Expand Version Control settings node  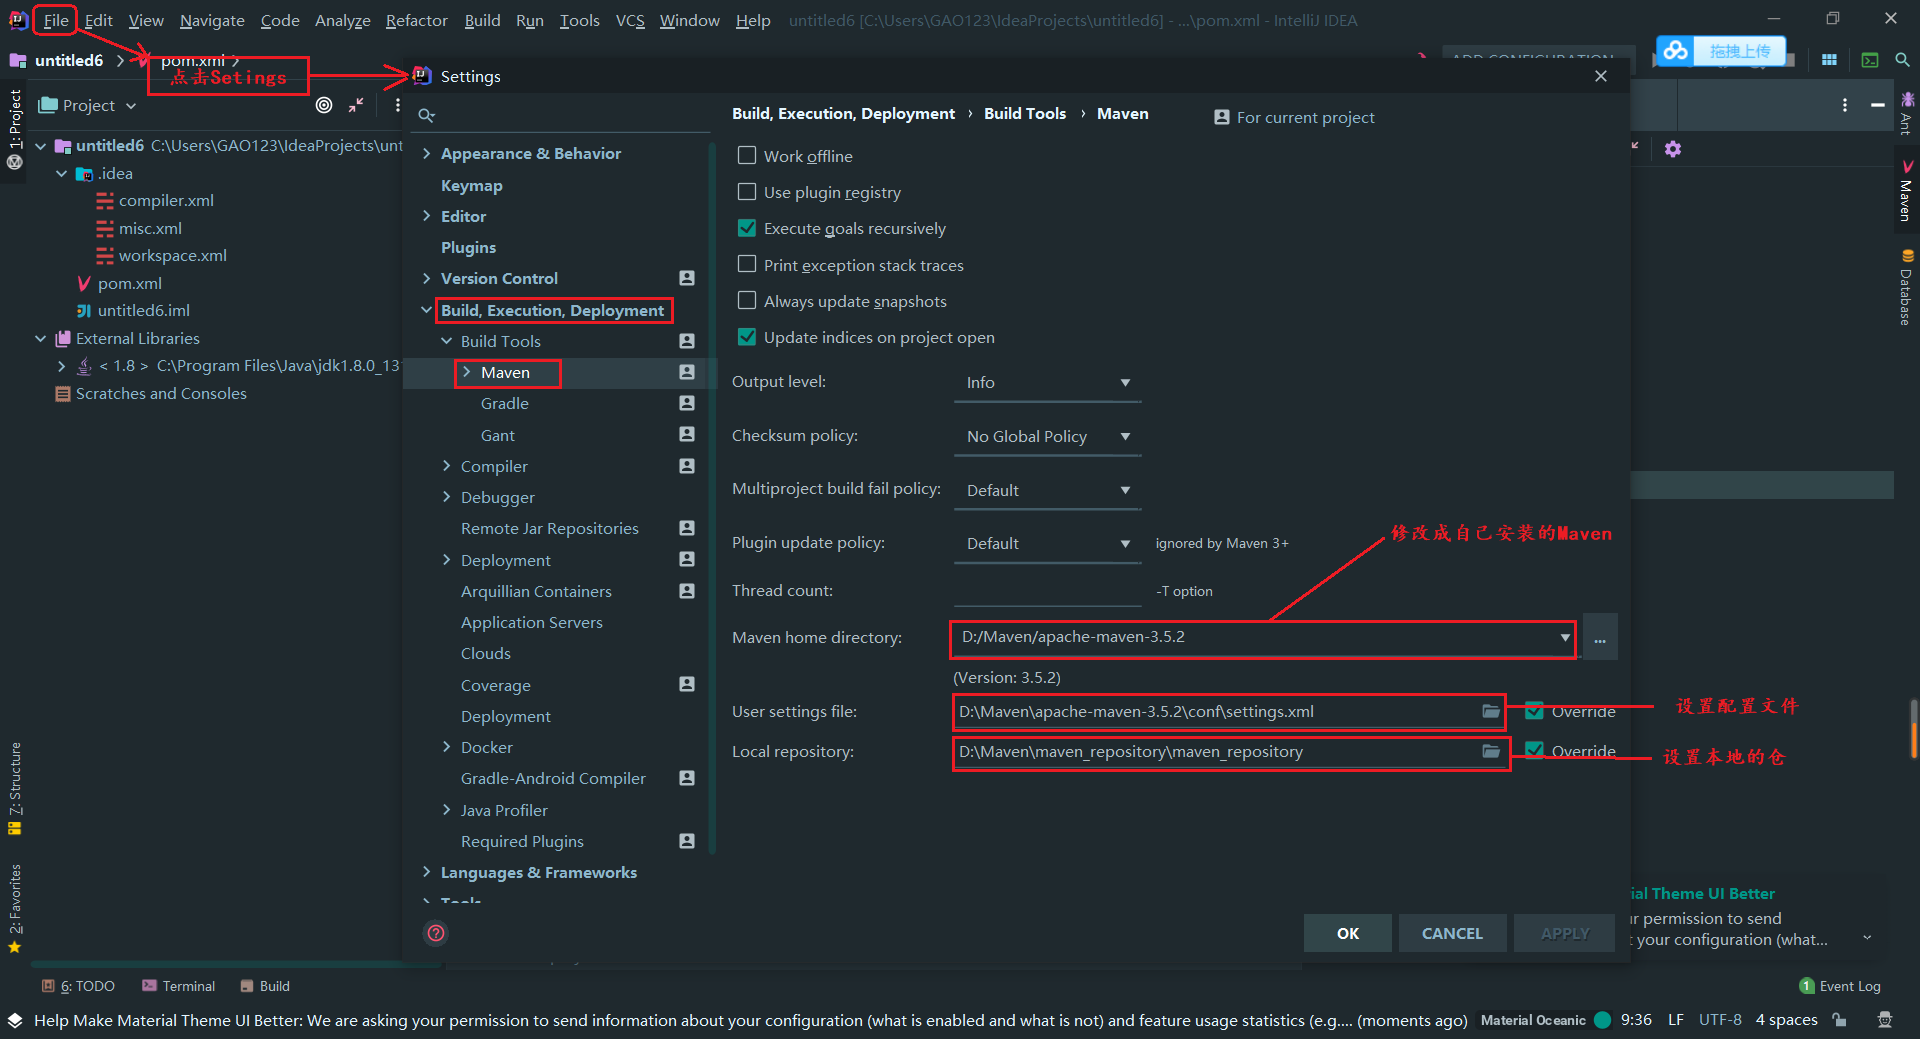tap(427, 278)
